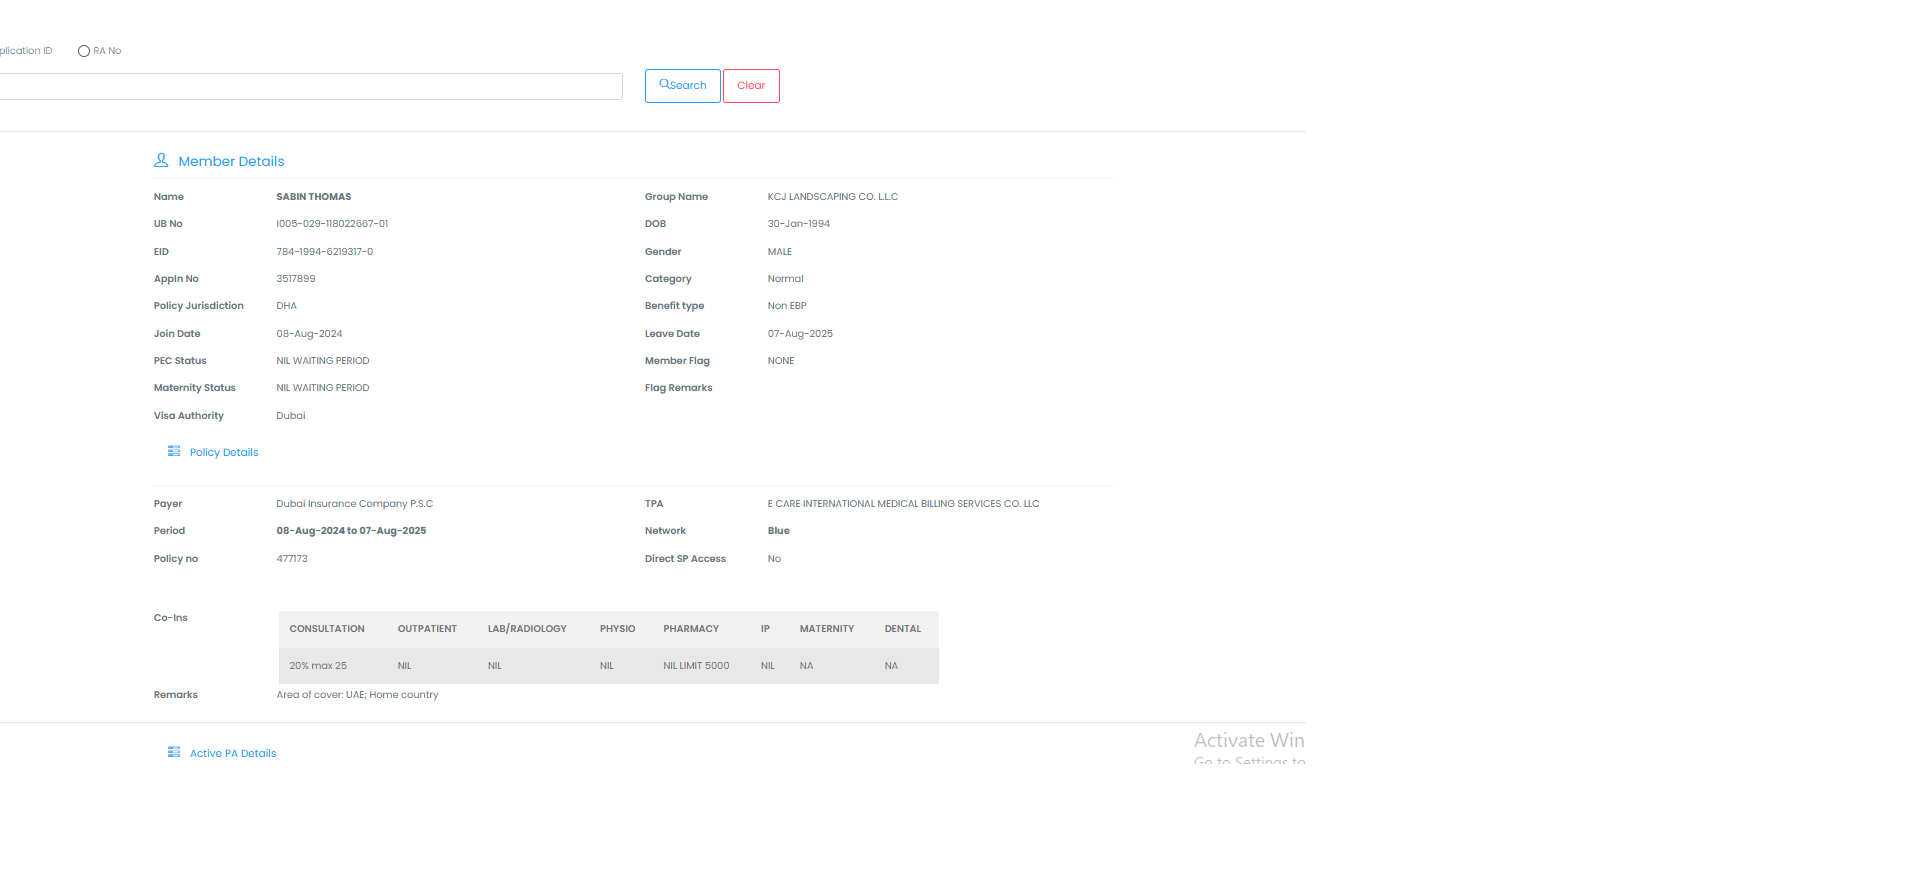Image resolution: width=1910 pixels, height=876 pixels.
Task: Click the LAB/RADIOLOGY column header
Action: point(527,629)
